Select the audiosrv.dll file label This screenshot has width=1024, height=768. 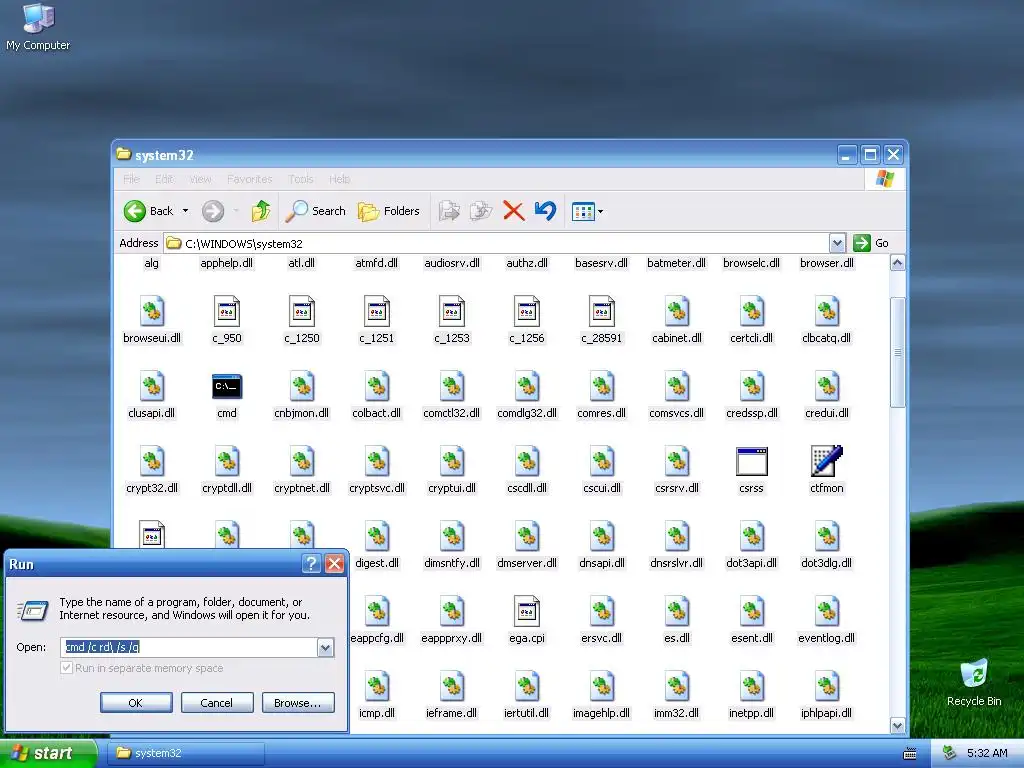point(452,263)
